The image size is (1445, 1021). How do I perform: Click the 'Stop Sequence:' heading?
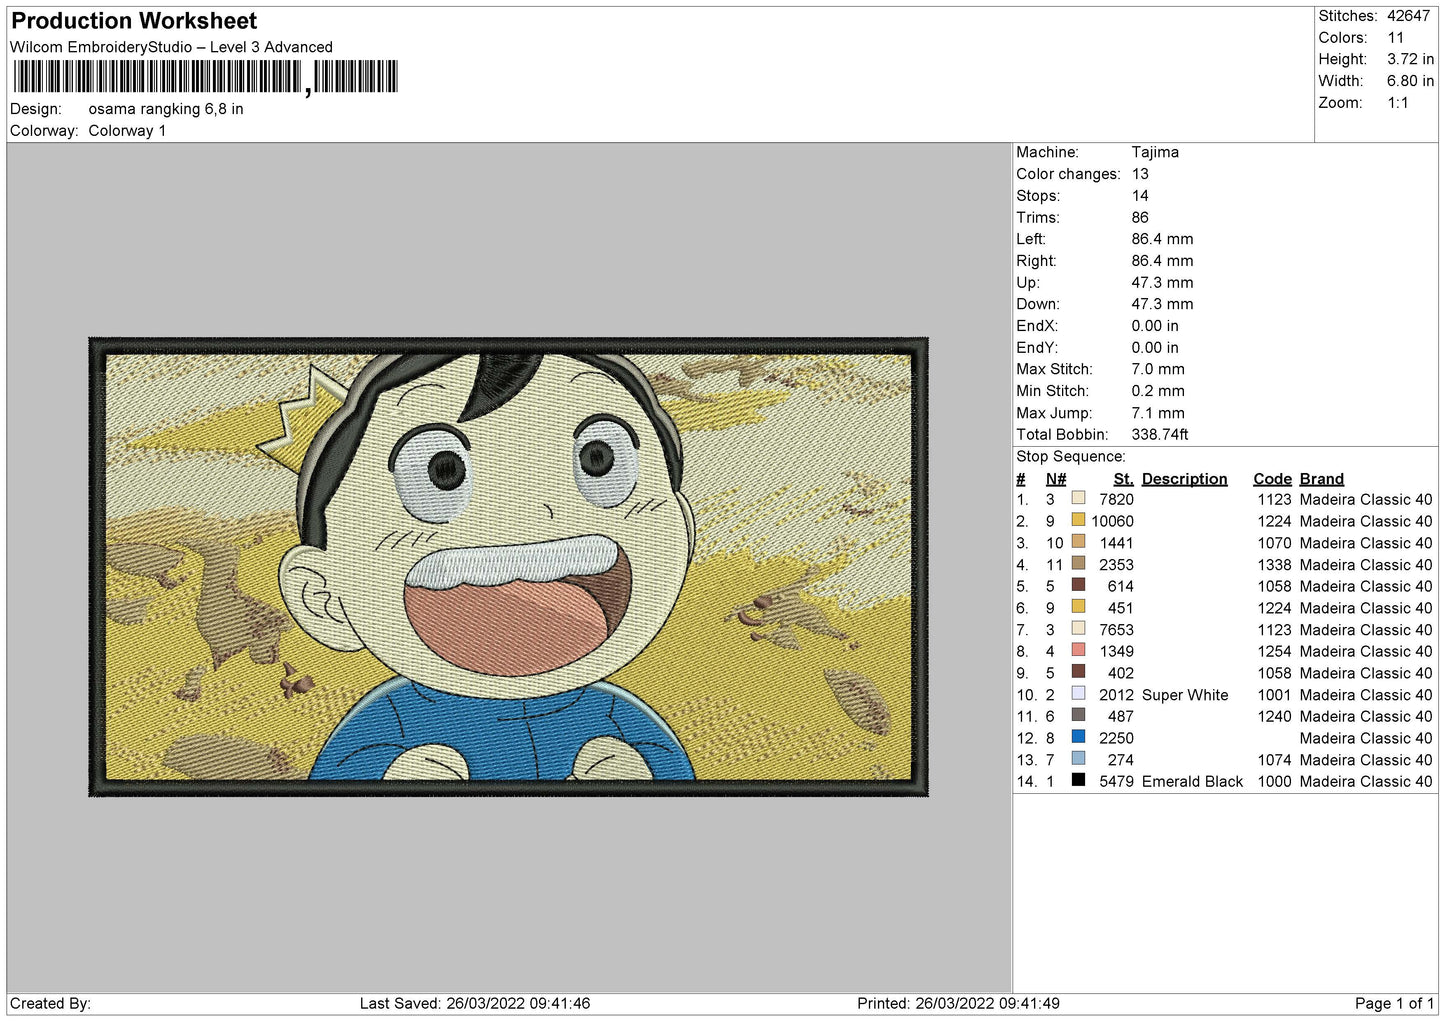[x=1071, y=457]
